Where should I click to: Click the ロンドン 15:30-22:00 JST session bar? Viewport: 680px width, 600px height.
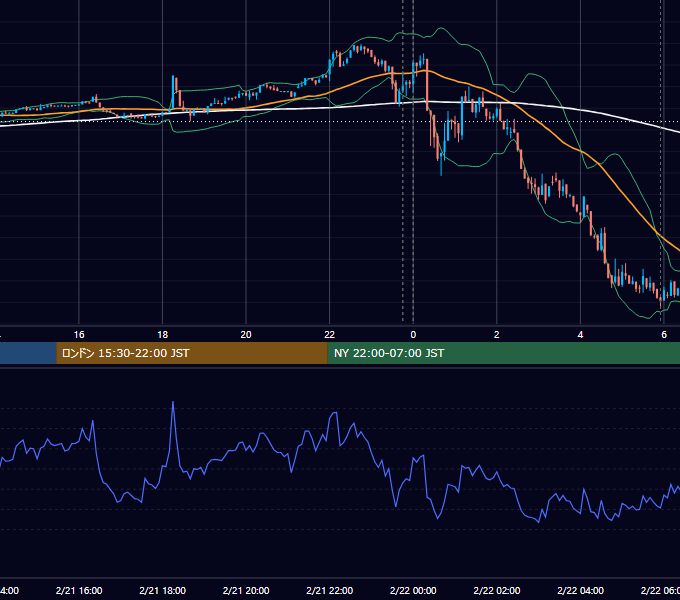[192, 353]
